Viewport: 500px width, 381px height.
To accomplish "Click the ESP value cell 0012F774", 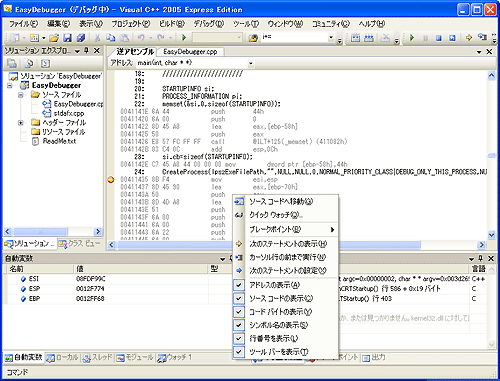I will pos(141,289).
